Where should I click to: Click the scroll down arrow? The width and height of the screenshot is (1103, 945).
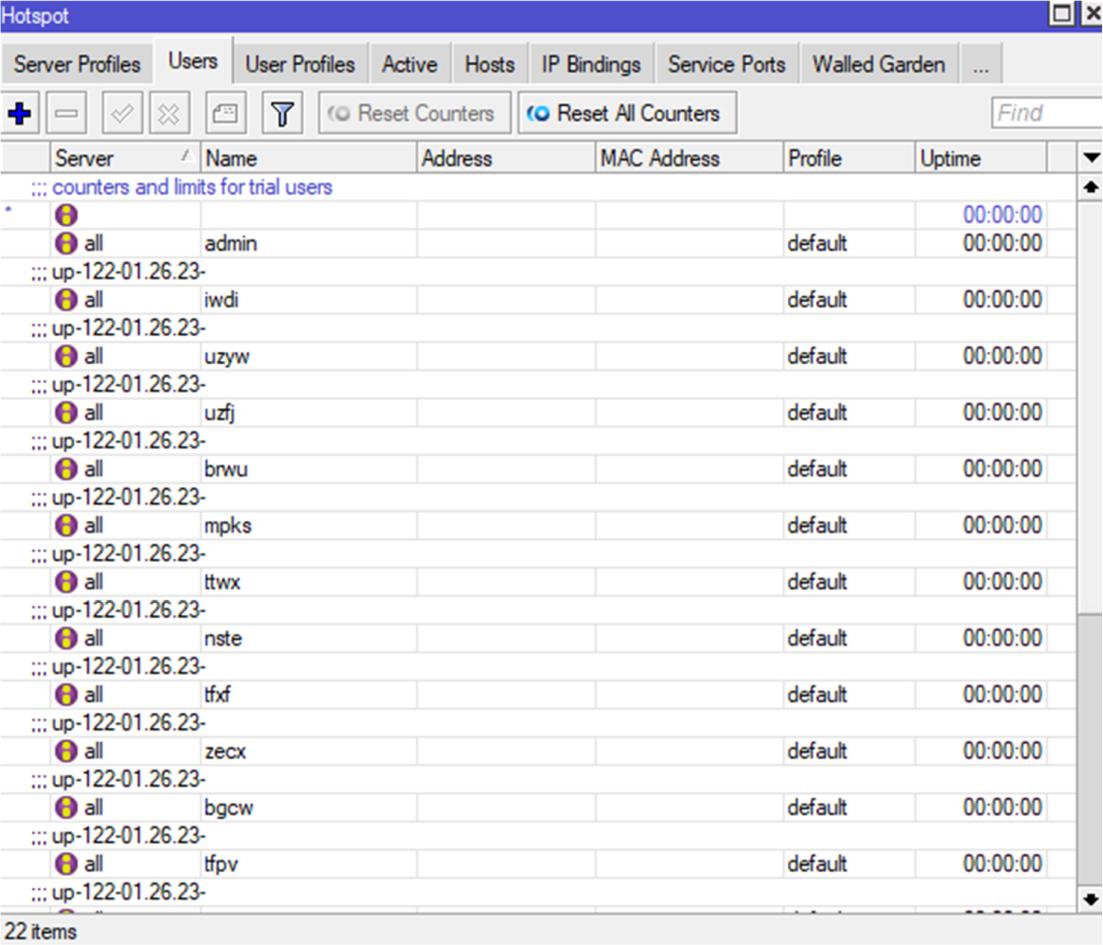1091,899
